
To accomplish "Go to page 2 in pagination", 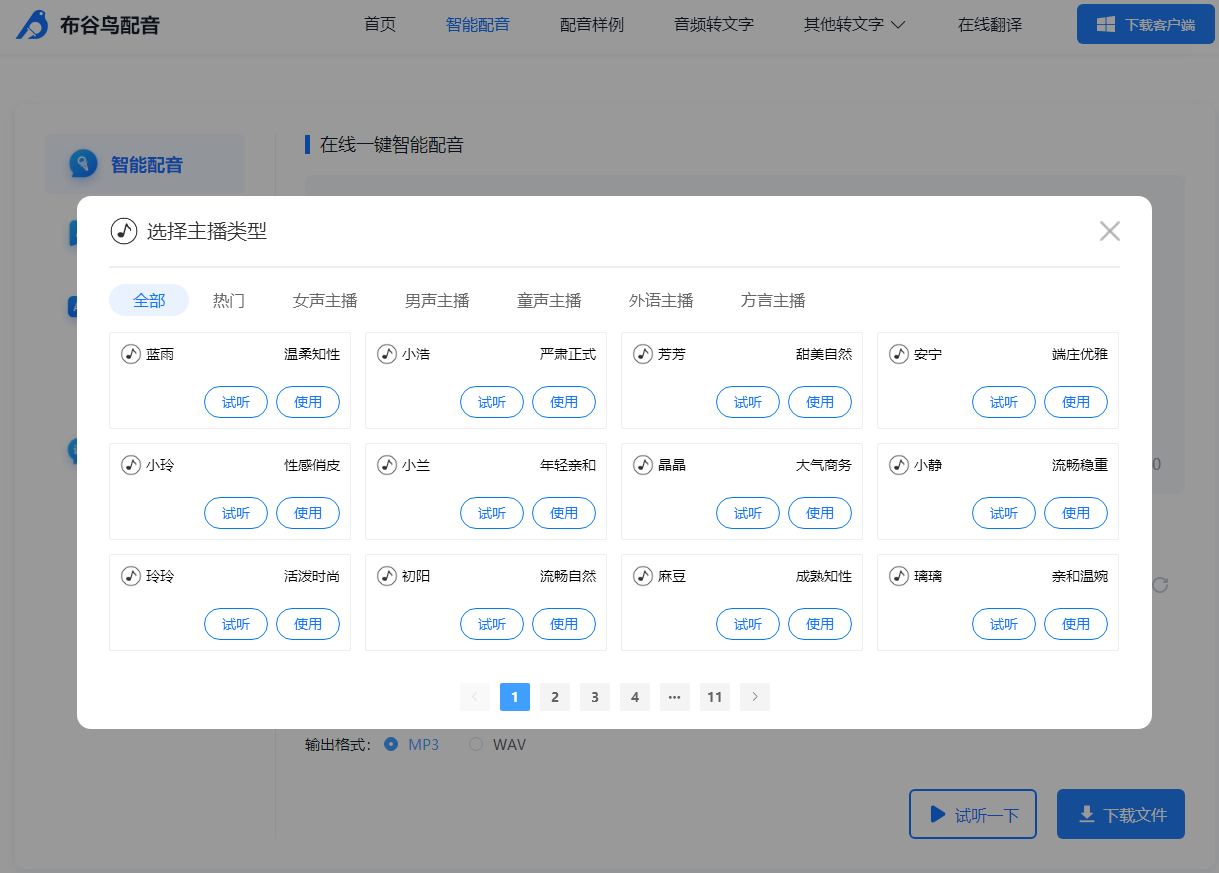I will coord(555,697).
